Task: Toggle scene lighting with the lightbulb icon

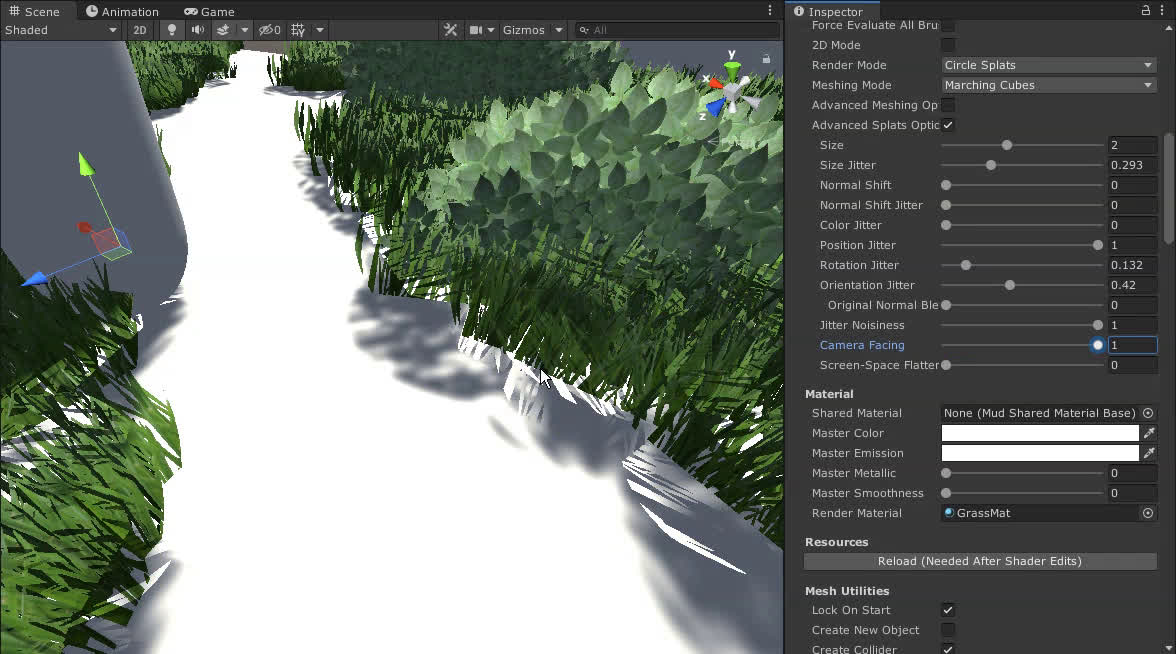Action: tap(171, 30)
